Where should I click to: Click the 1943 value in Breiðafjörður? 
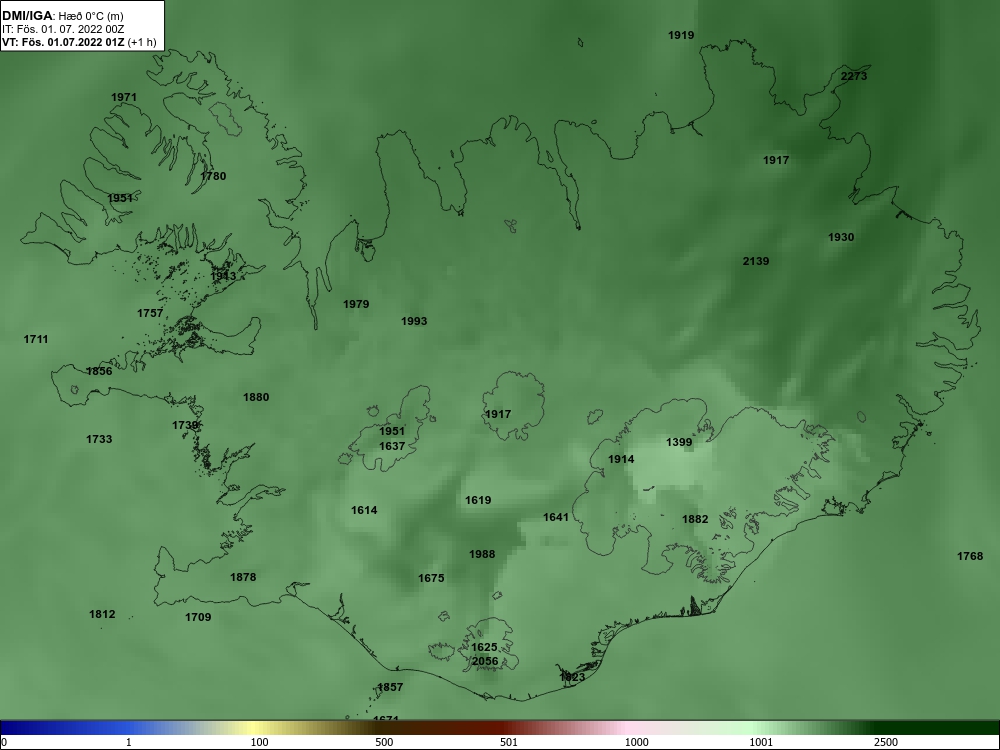223,276
